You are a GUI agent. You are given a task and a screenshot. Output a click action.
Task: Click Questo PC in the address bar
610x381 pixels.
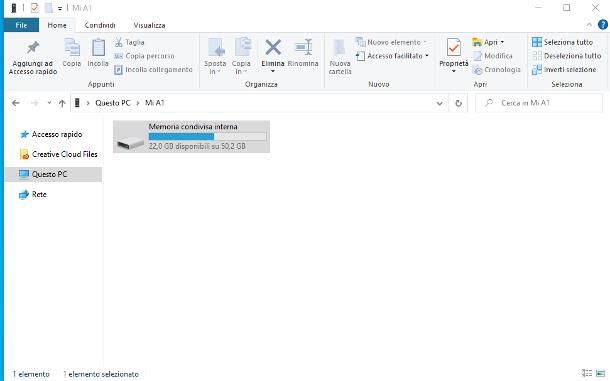click(113, 103)
